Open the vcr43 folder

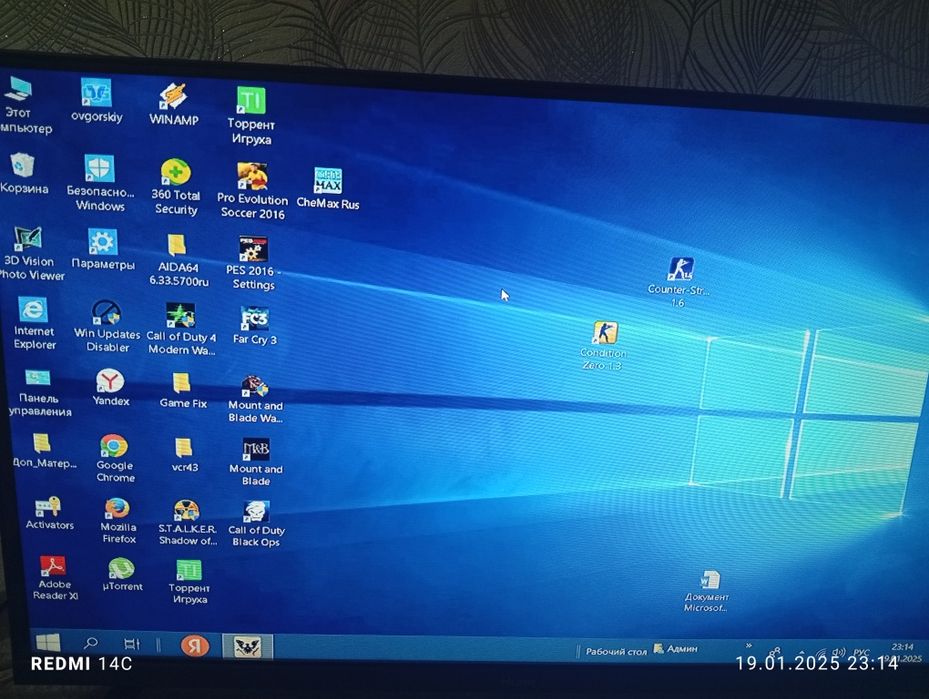184,455
